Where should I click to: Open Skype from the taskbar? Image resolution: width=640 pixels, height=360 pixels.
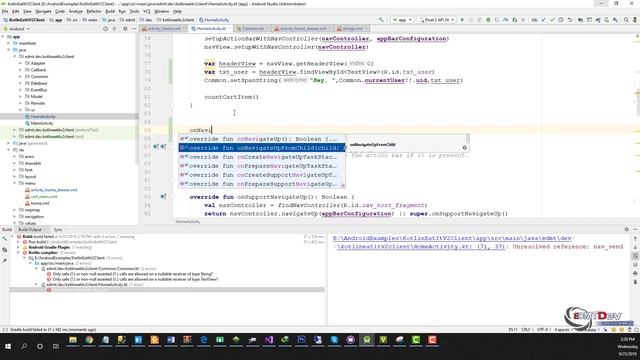click(334, 340)
